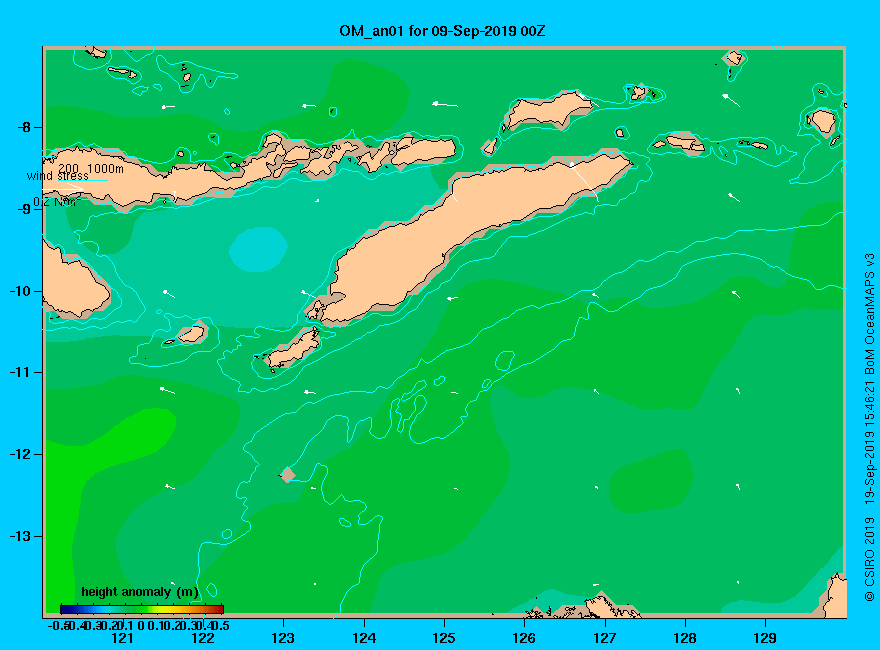Click latitude axis label "-8"
This screenshot has height=650, width=880.
[x=24, y=127]
